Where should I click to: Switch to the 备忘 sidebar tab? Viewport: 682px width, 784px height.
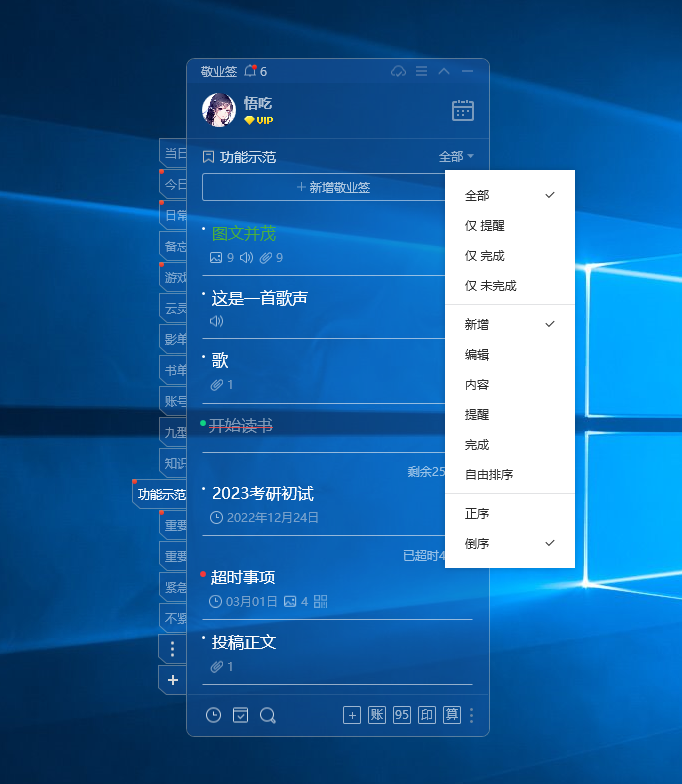(174, 246)
